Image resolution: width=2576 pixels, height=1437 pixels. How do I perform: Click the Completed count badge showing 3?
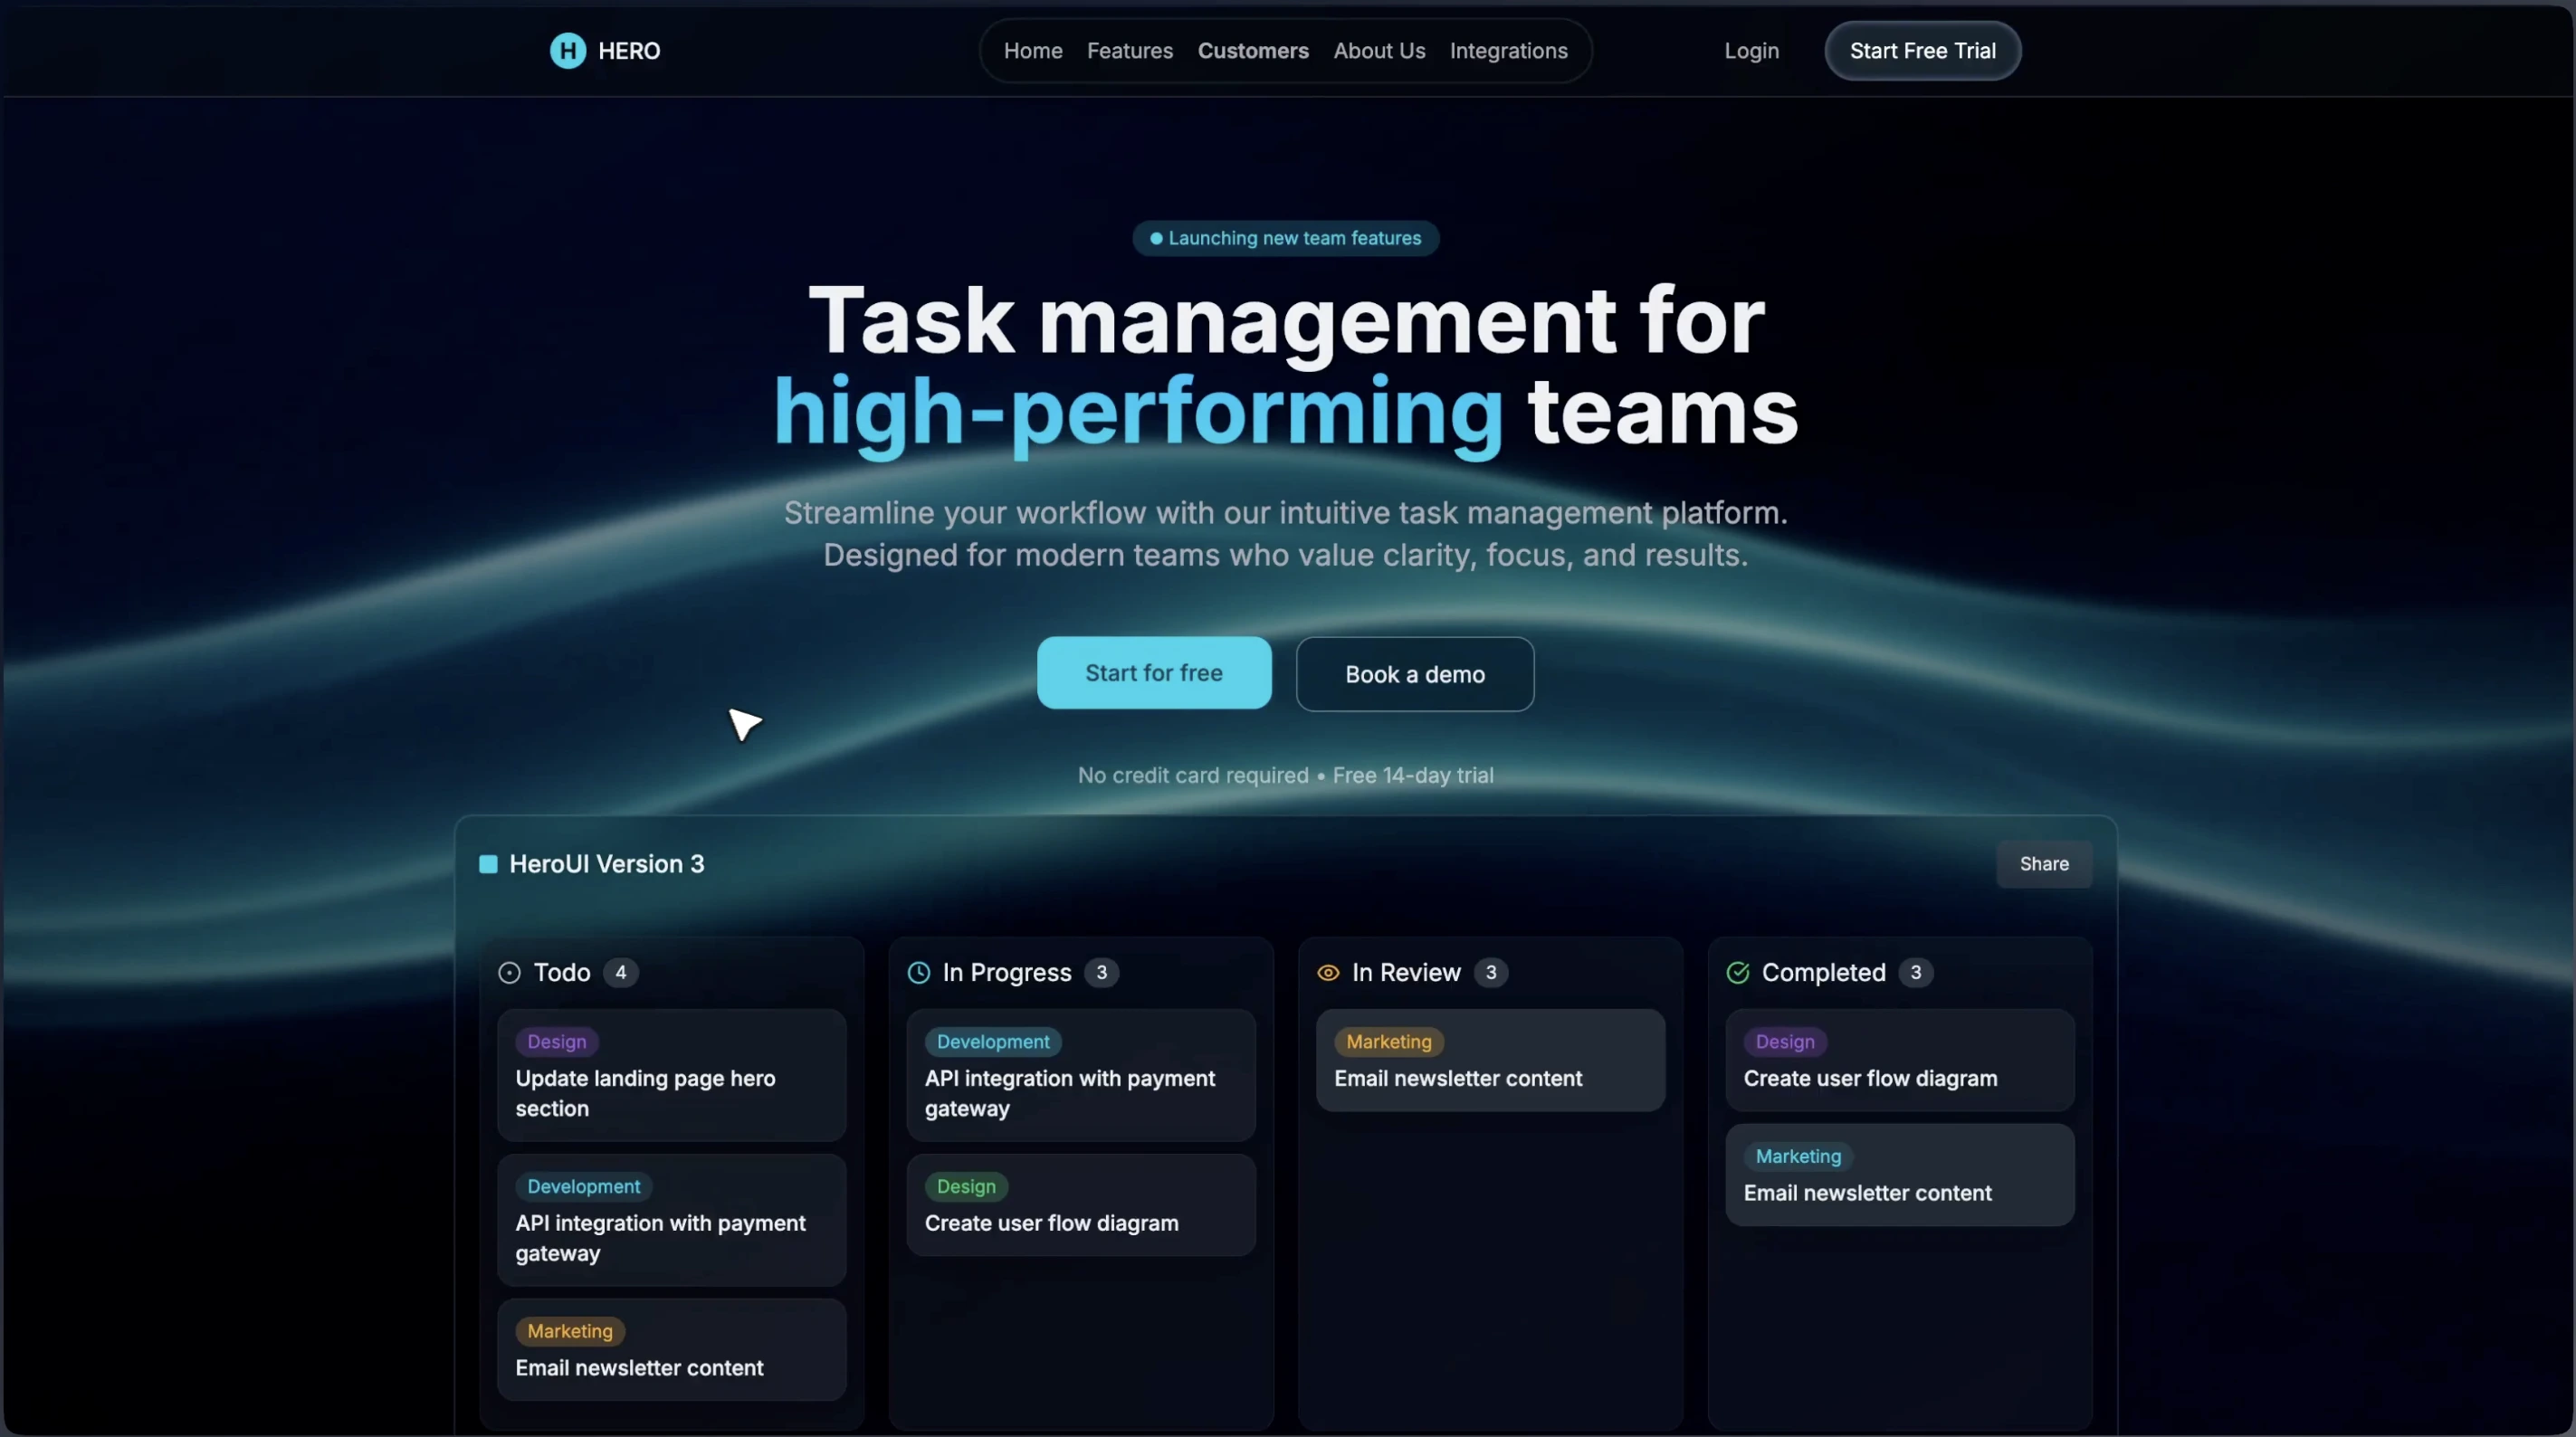pyautogui.click(x=1916, y=973)
